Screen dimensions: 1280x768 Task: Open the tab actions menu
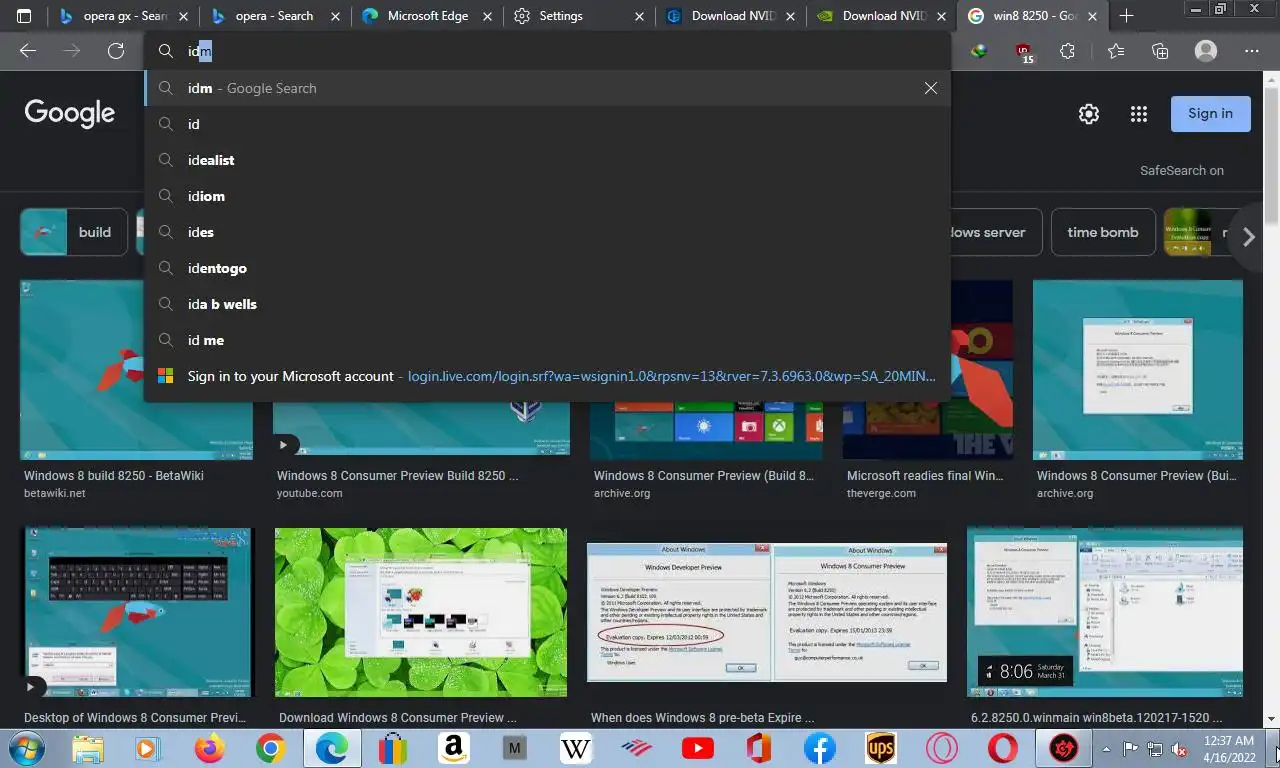click(x=24, y=16)
